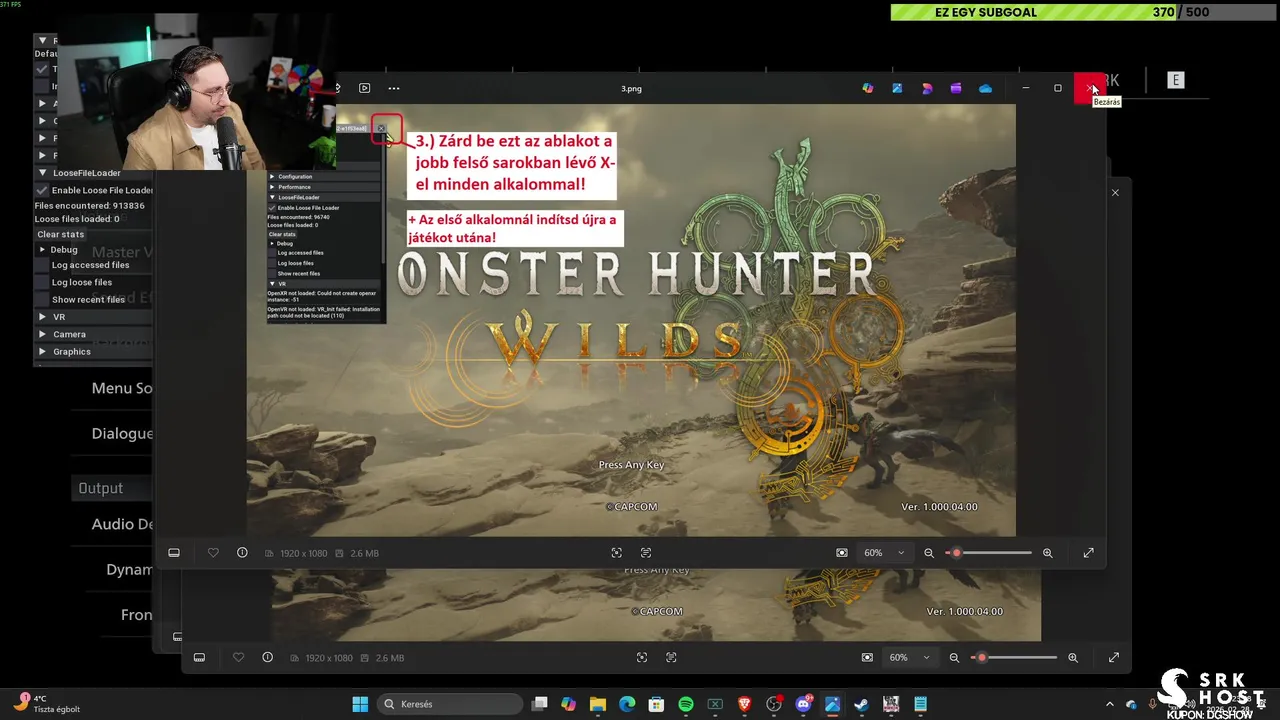Click Loose files loaded: 0 text
This screenshot has width=1280, height=720.
tap(77, 219)
